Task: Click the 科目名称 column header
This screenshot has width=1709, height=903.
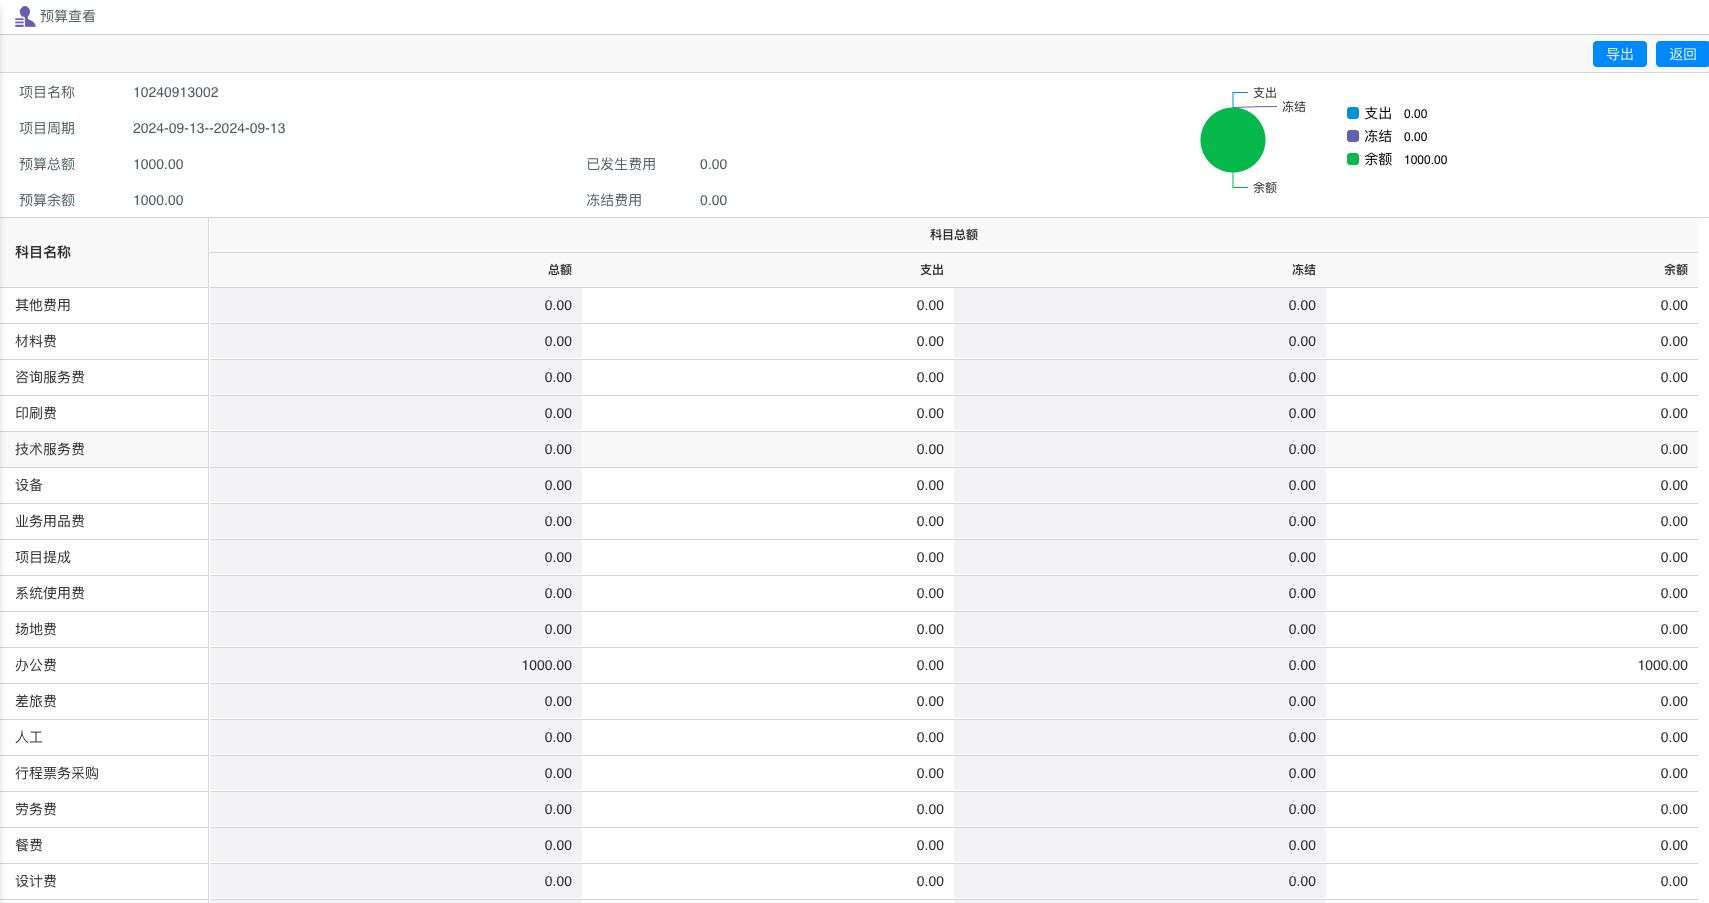Action: [43, 253]
